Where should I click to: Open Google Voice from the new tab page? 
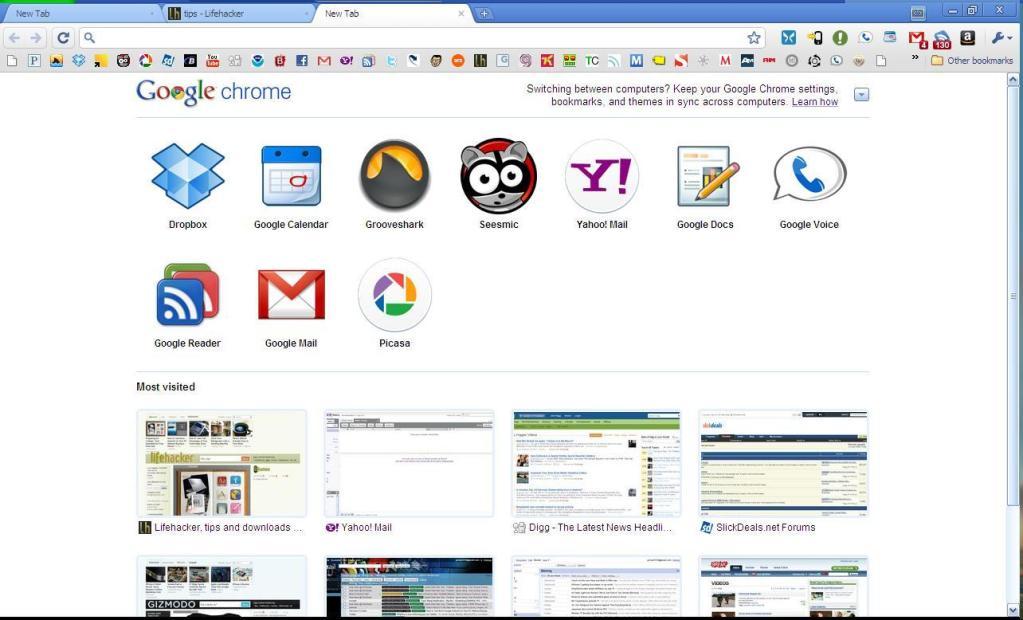point(808,176)
